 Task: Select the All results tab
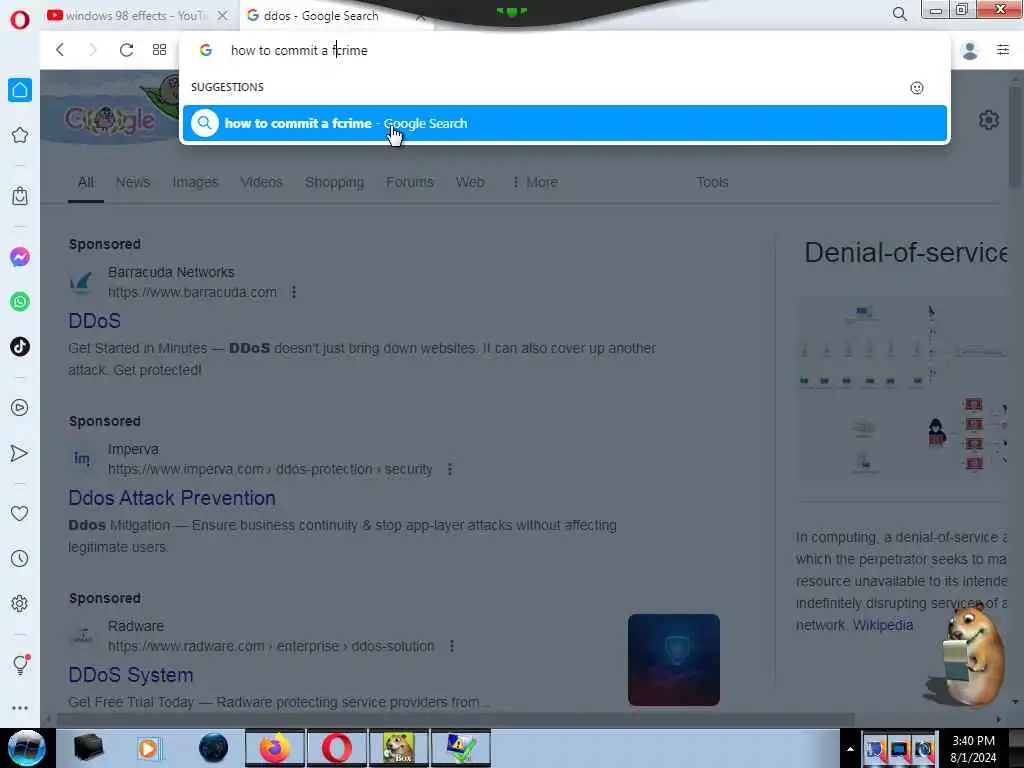click(x=86, y=182)
